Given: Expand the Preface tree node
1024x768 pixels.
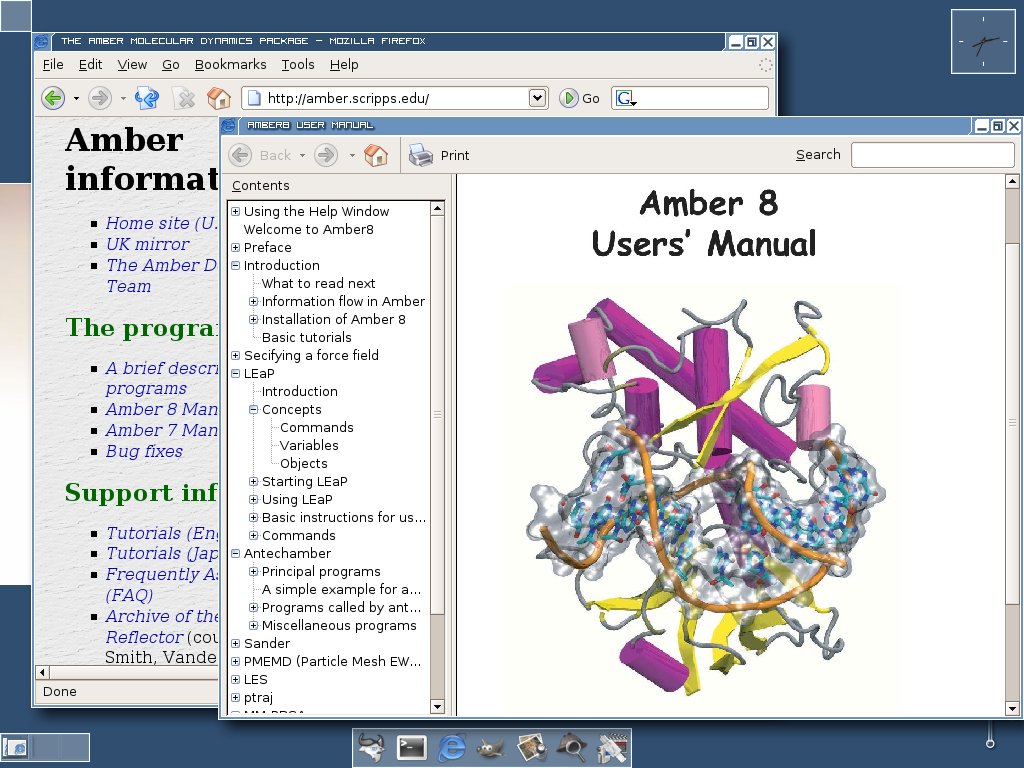Looking at the screenshot, I should point(236,248).
